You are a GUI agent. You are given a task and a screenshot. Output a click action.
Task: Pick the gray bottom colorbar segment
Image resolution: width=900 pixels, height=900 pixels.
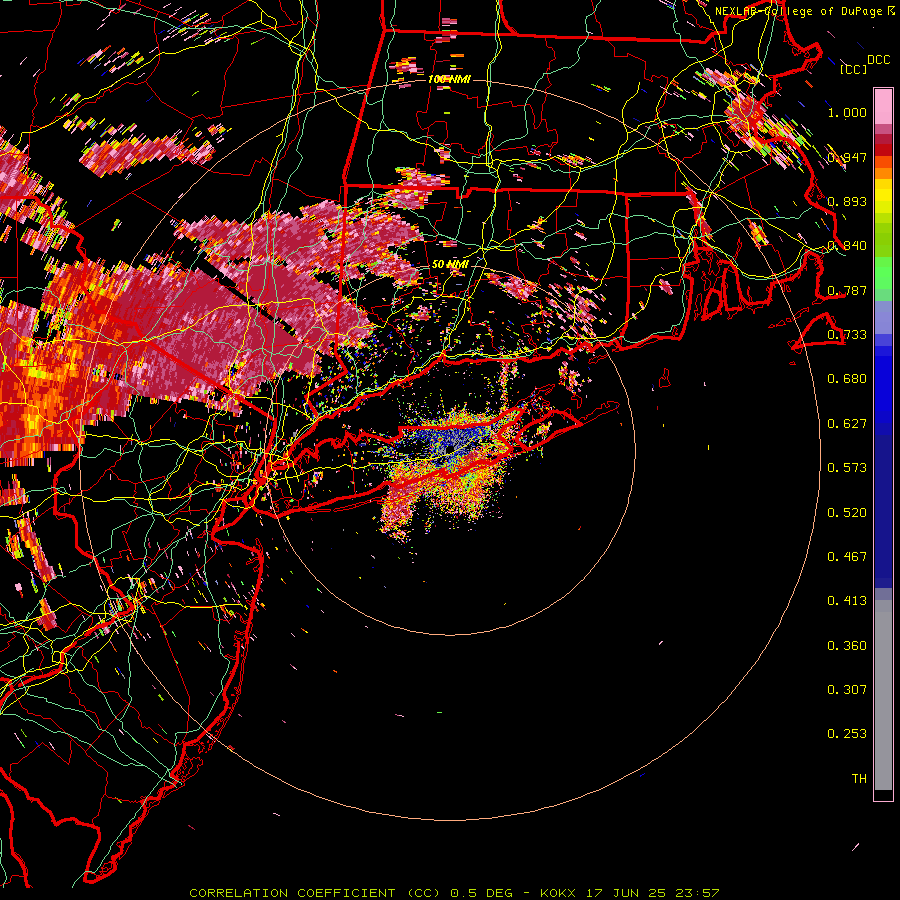883,695
